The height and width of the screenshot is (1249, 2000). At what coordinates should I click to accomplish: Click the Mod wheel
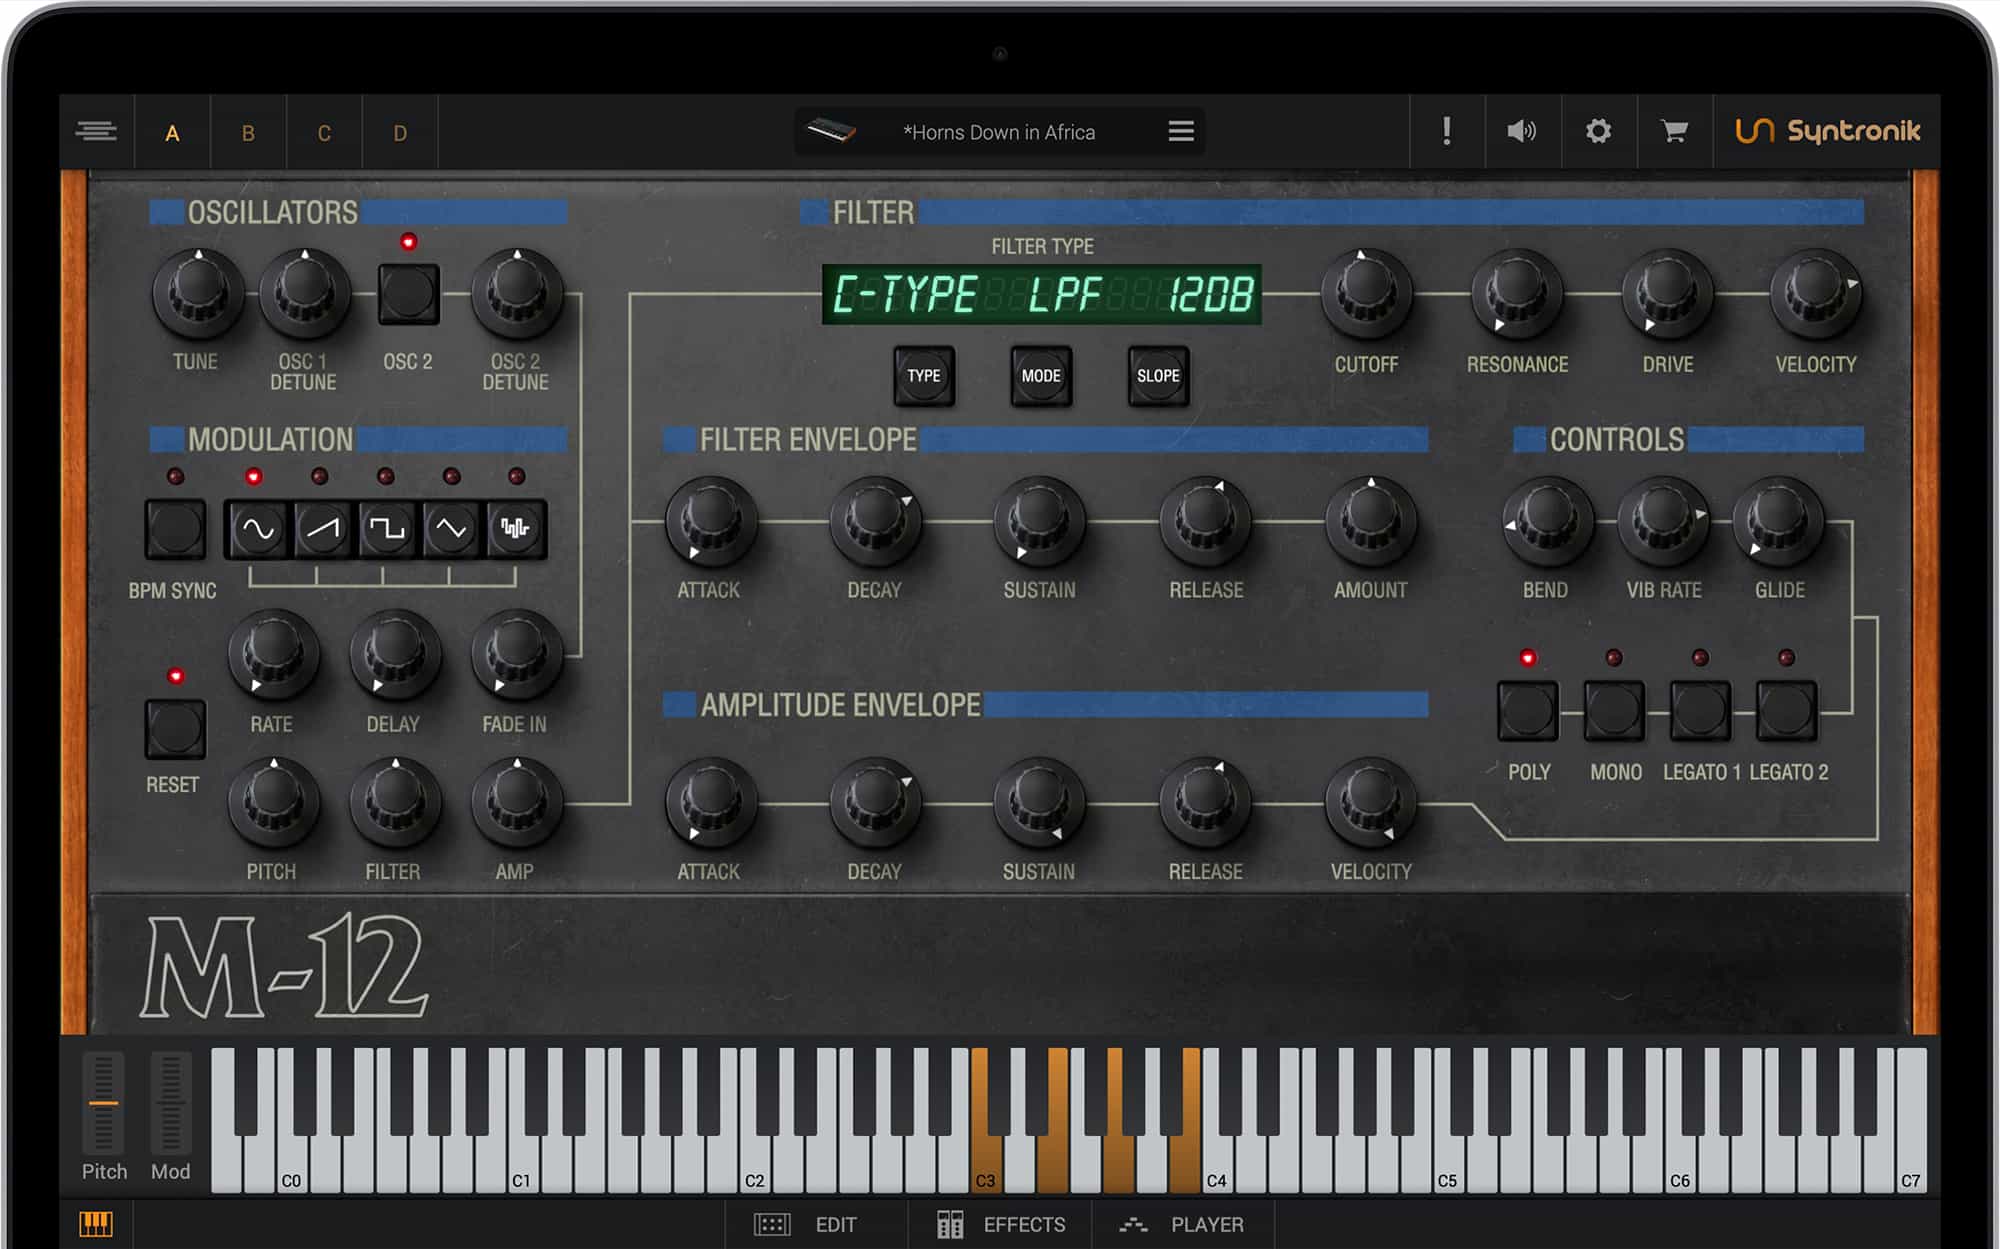[170, 1102]
